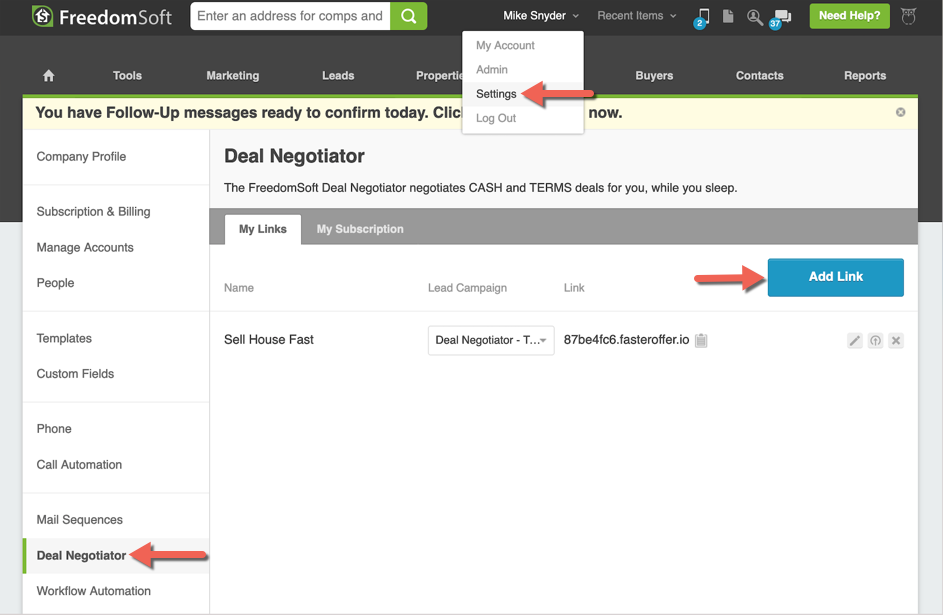Dismiss the Follow-Up messages banner

tap(900, 112)
